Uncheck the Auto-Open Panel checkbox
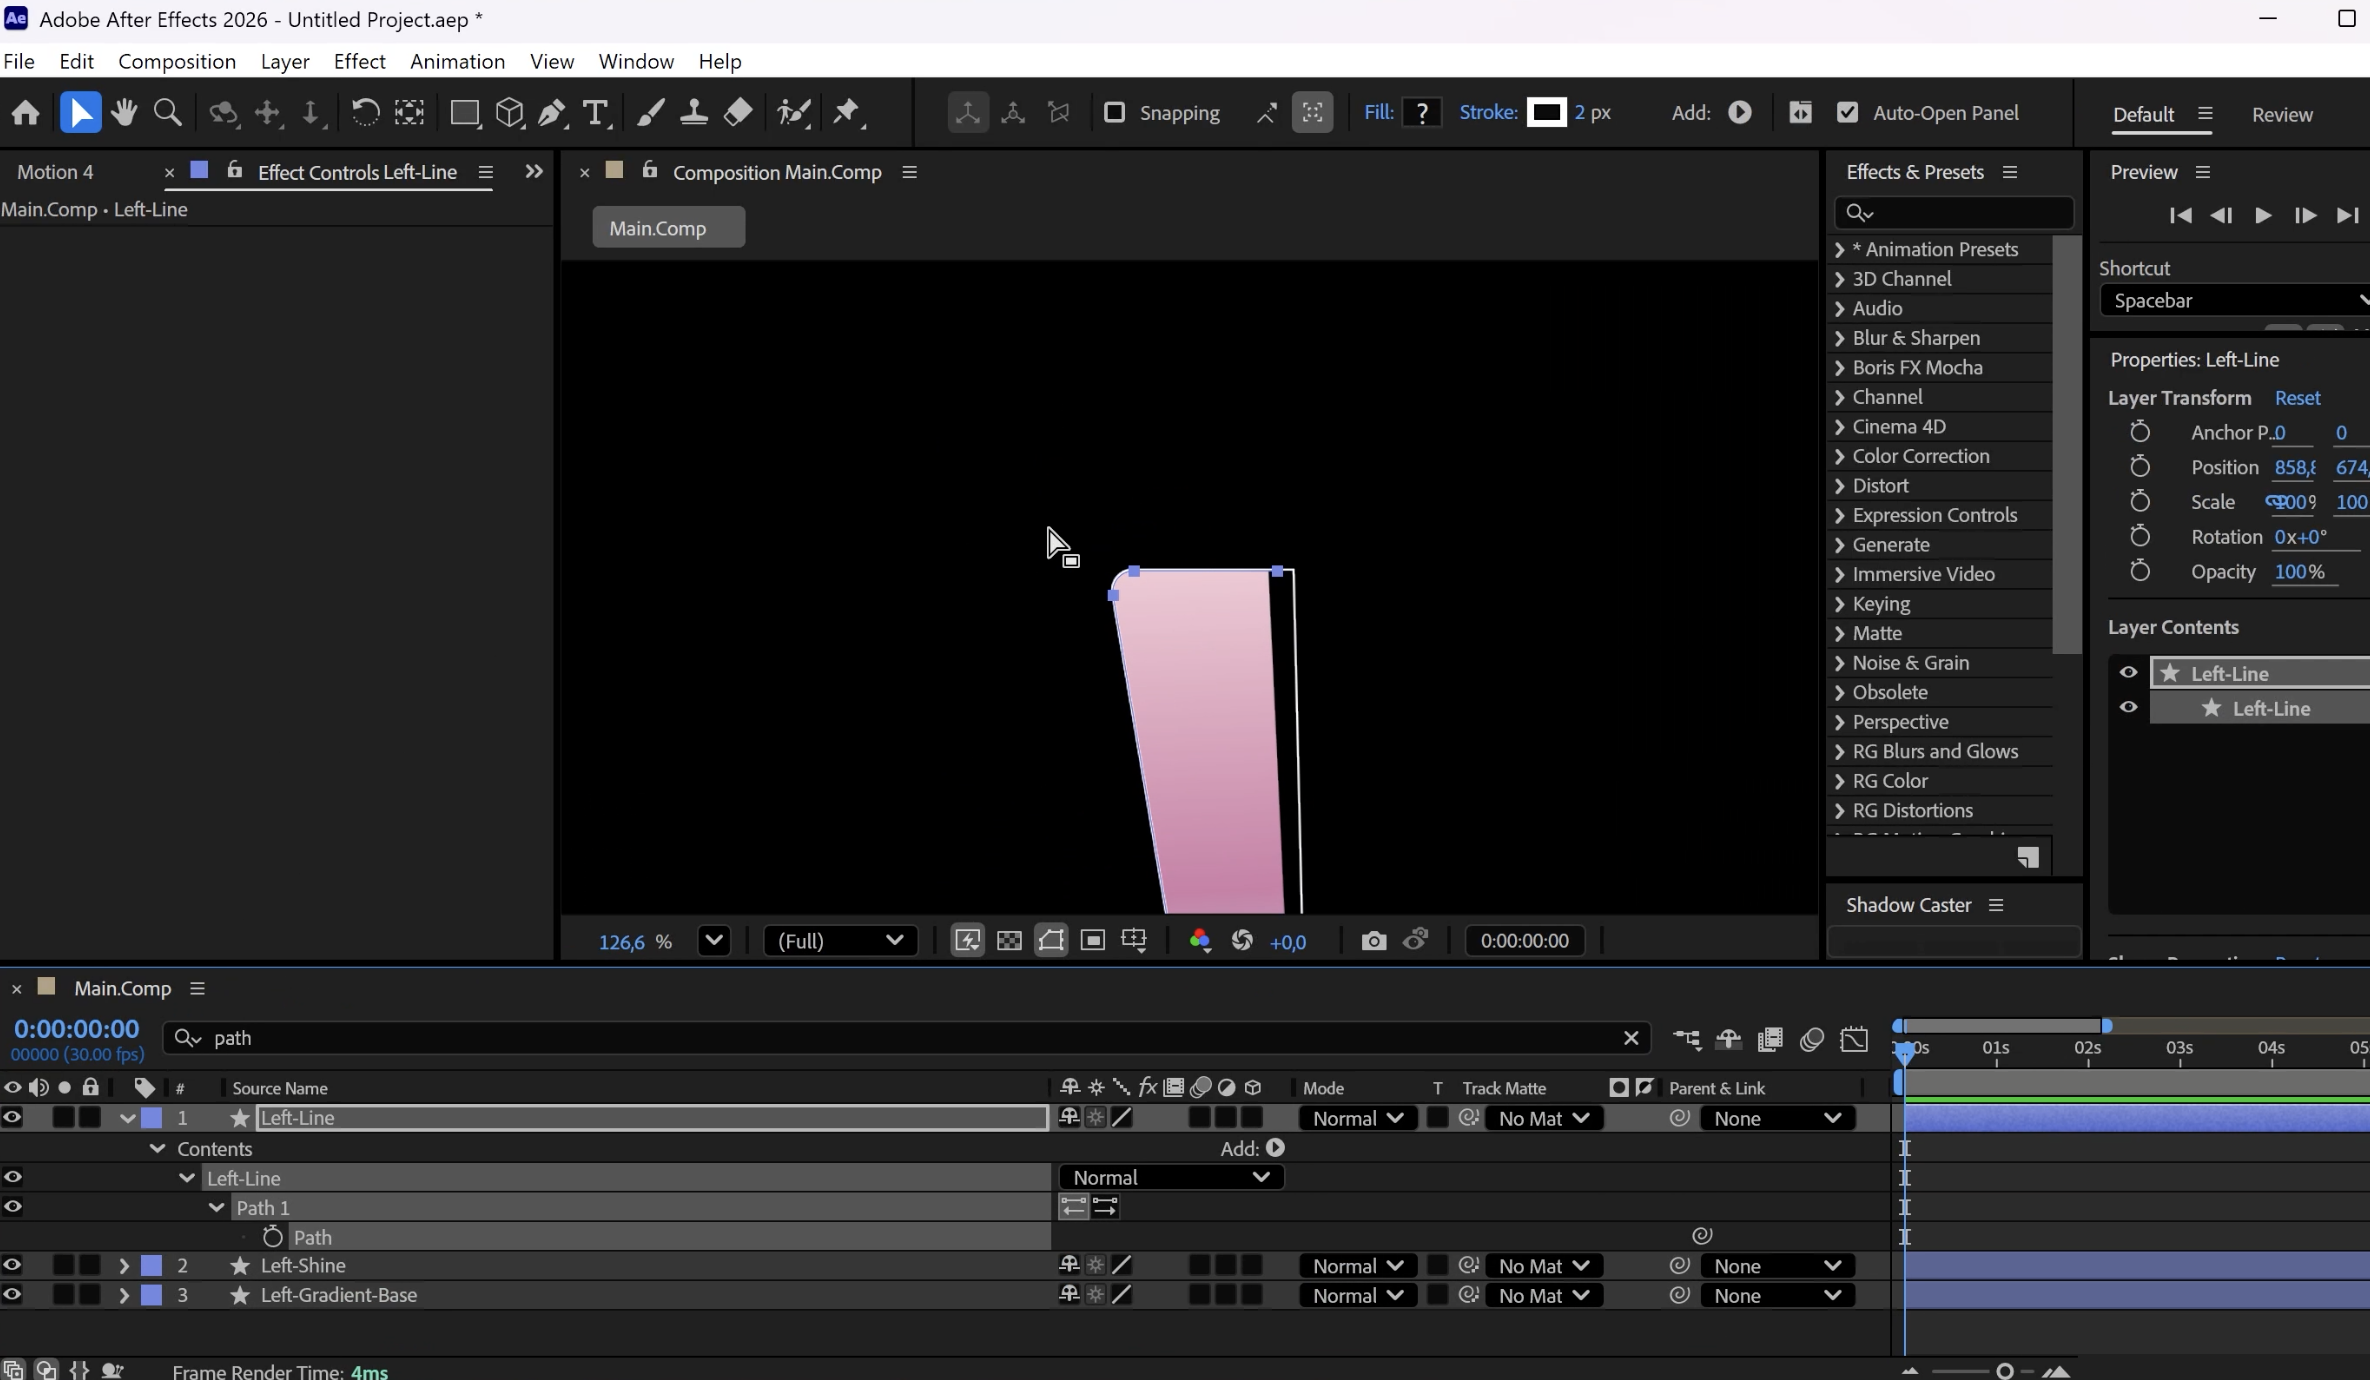The height and width of the screenshot is (1380, 2370). tap(1847, 113)
